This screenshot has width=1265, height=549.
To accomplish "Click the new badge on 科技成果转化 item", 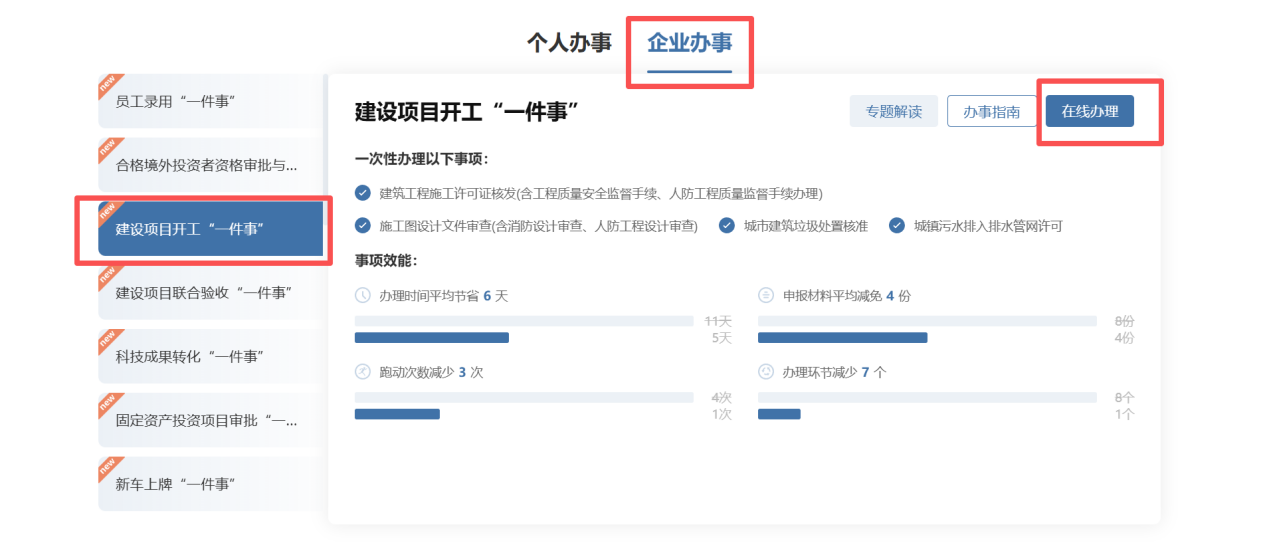I will click(108, 340).
